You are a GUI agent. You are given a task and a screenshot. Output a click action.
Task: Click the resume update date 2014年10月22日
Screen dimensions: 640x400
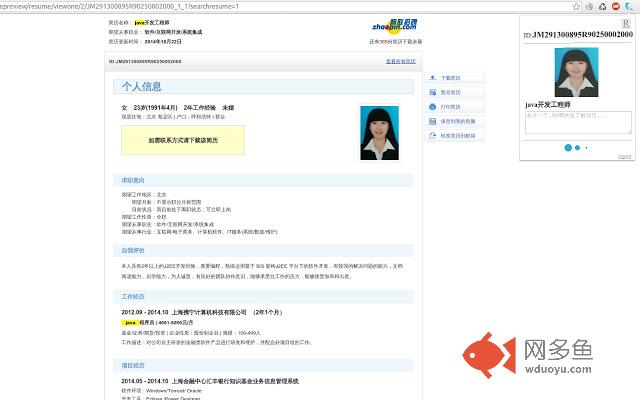click(x=163, y=42)
